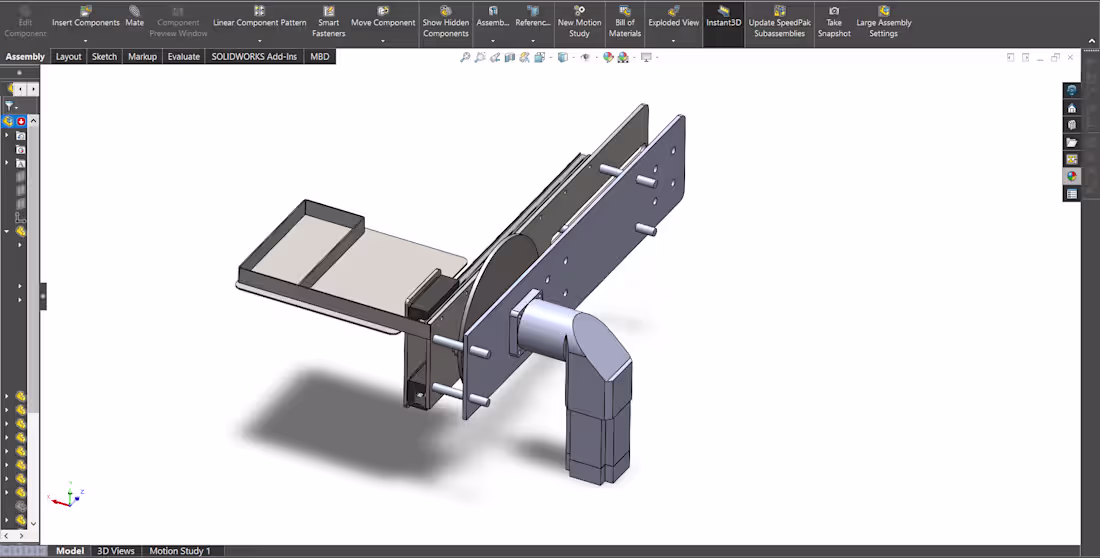Open the feature tree filter dropdown
Image resolution: width=1100 pixels, height=558 pixels.
pyautogui.click(x=11, y=106)
